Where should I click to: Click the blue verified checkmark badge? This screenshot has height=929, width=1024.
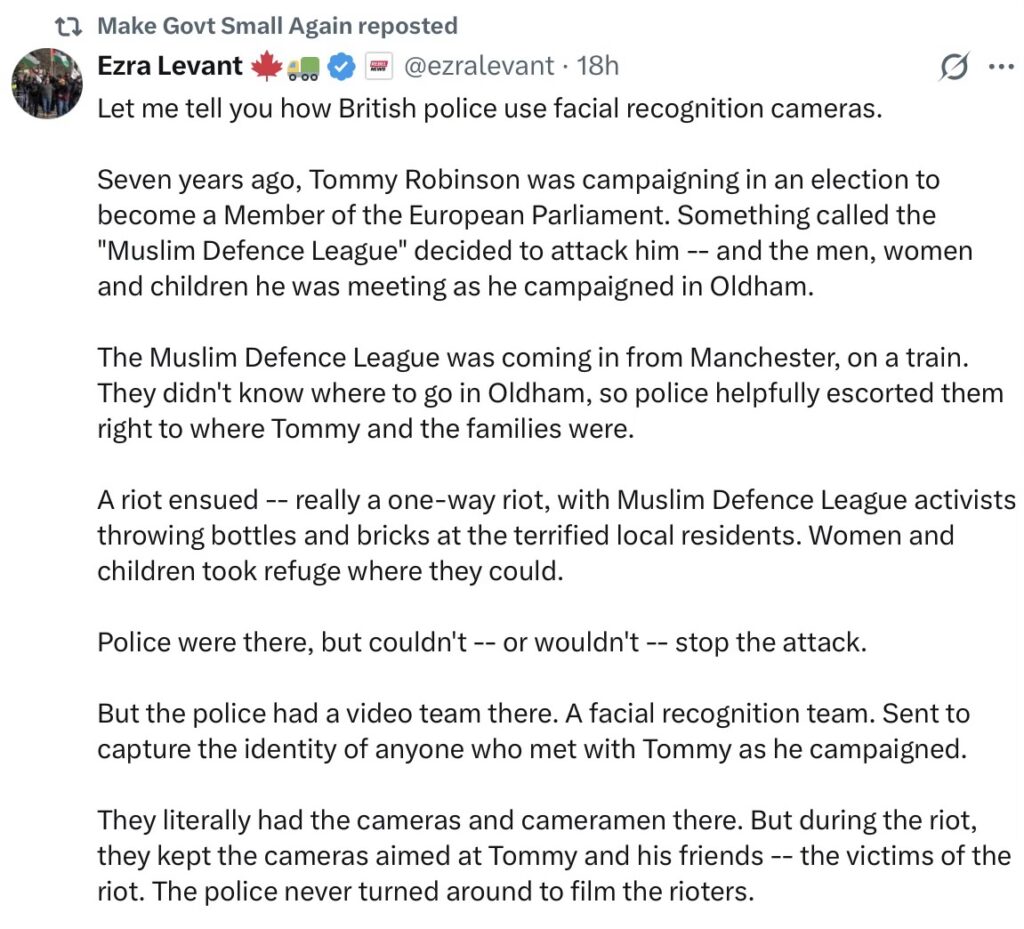click(x=341, y=67)
